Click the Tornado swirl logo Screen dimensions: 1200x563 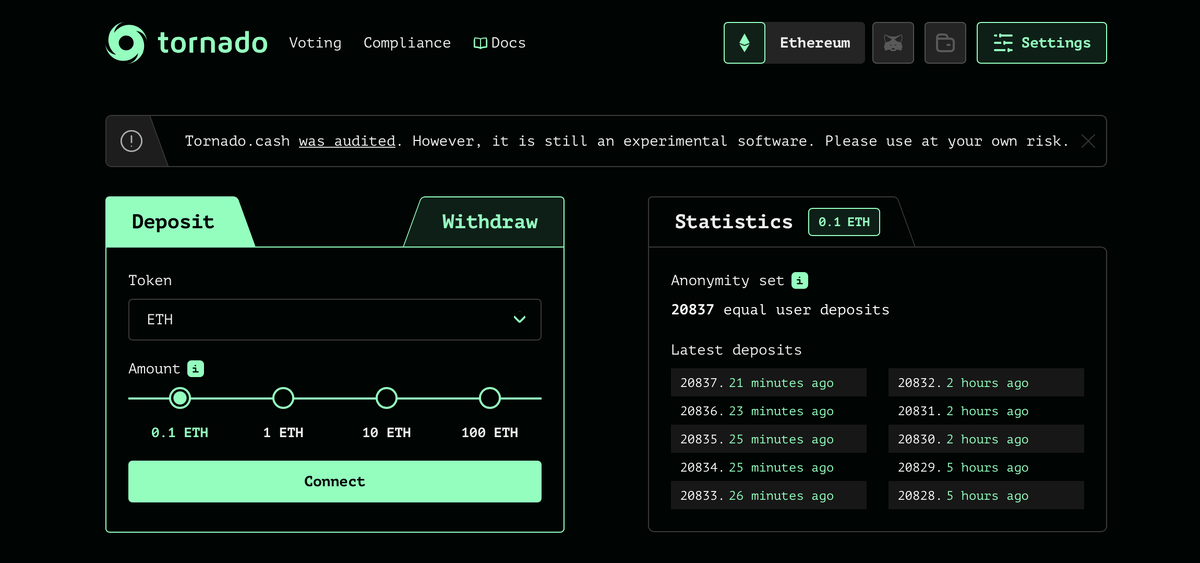126,43
